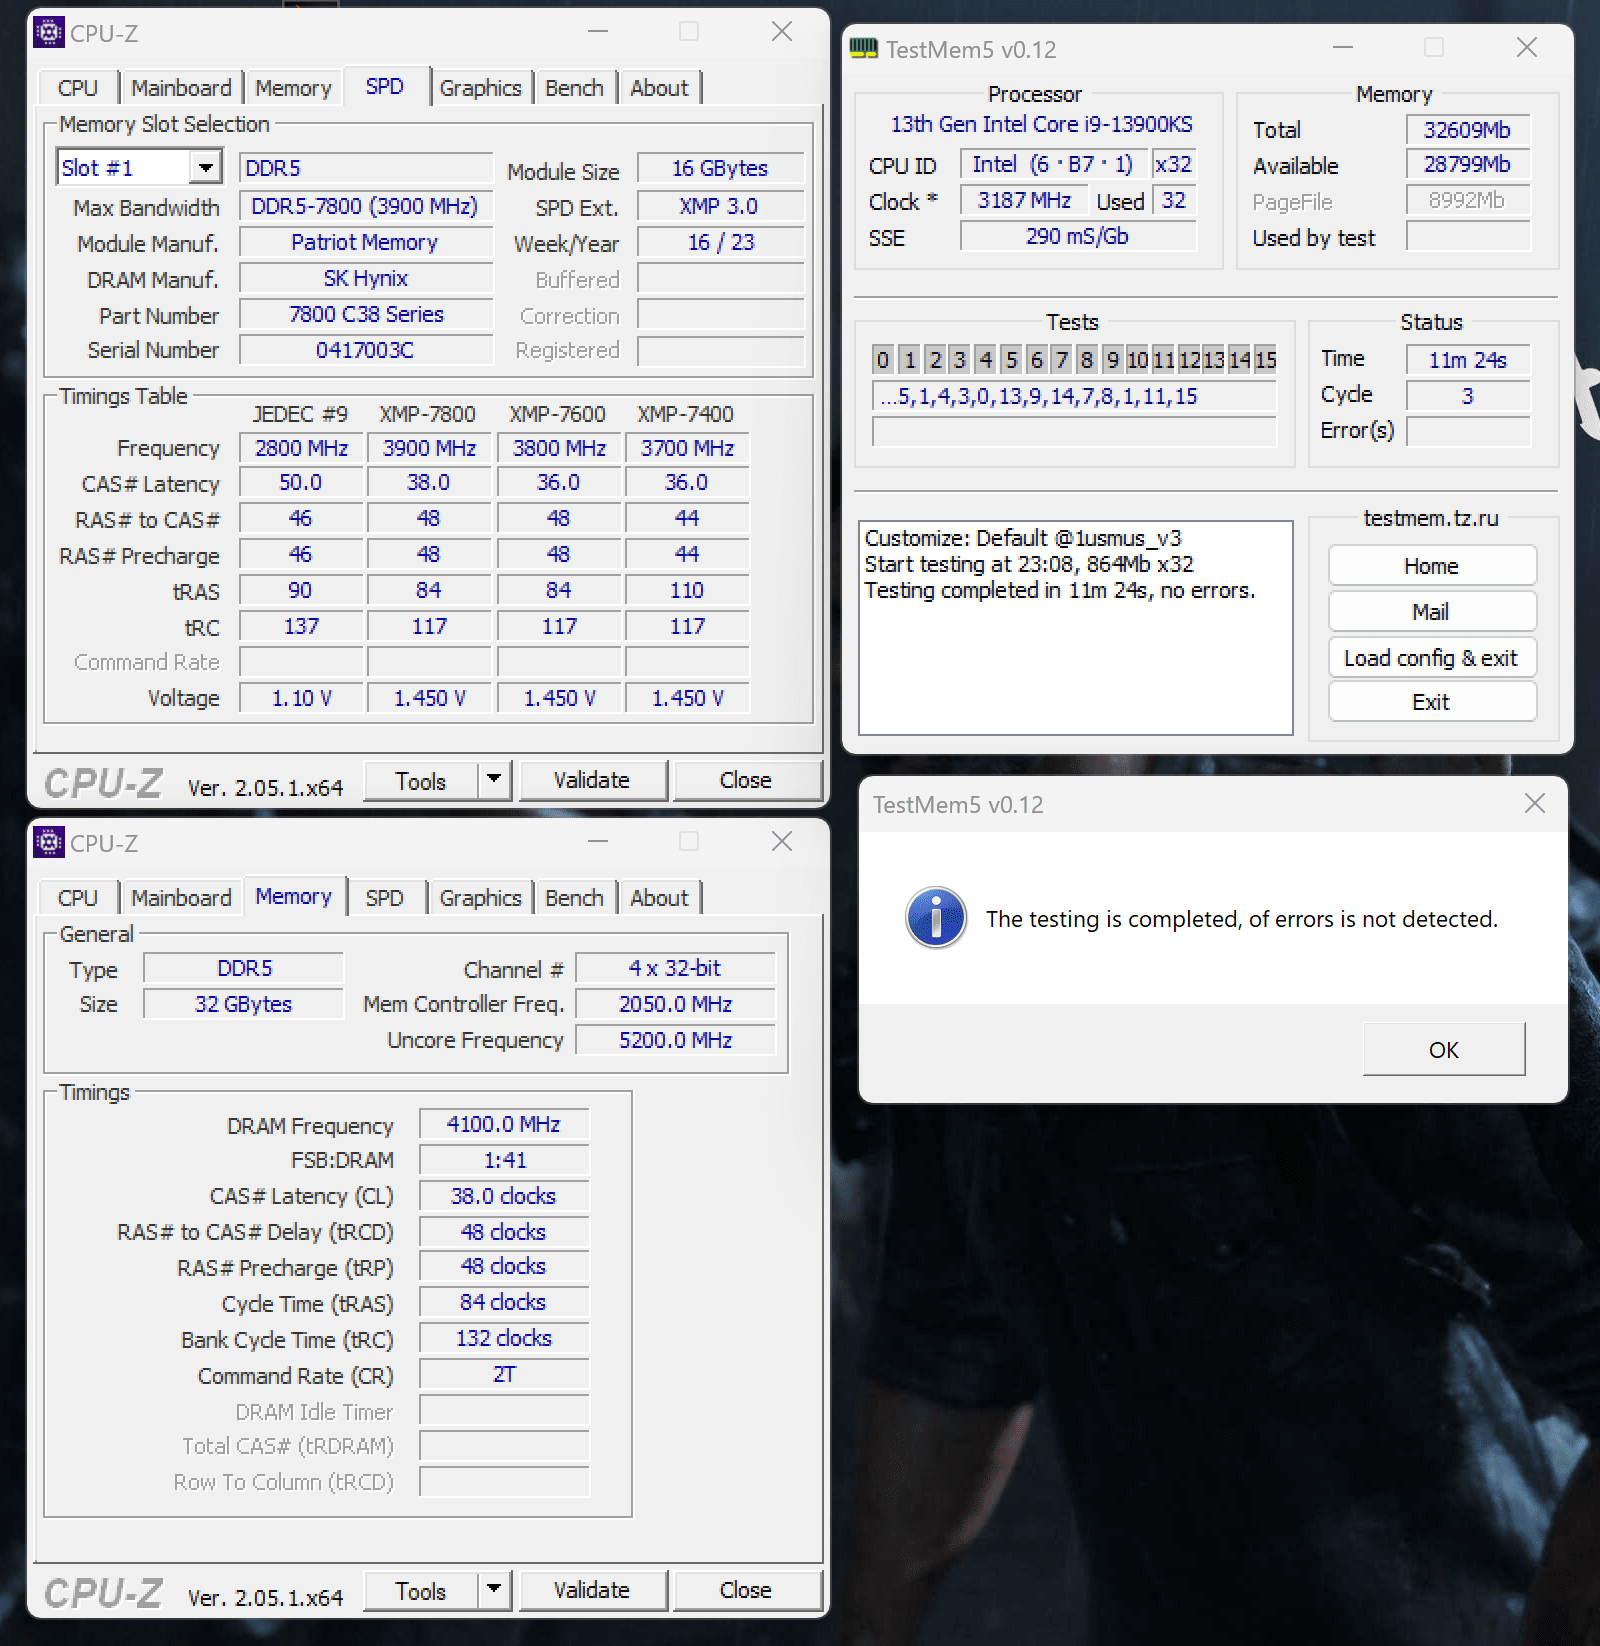Click the TestMem5 log text area
The image size is (1600, 1646).
(1076, 628)
